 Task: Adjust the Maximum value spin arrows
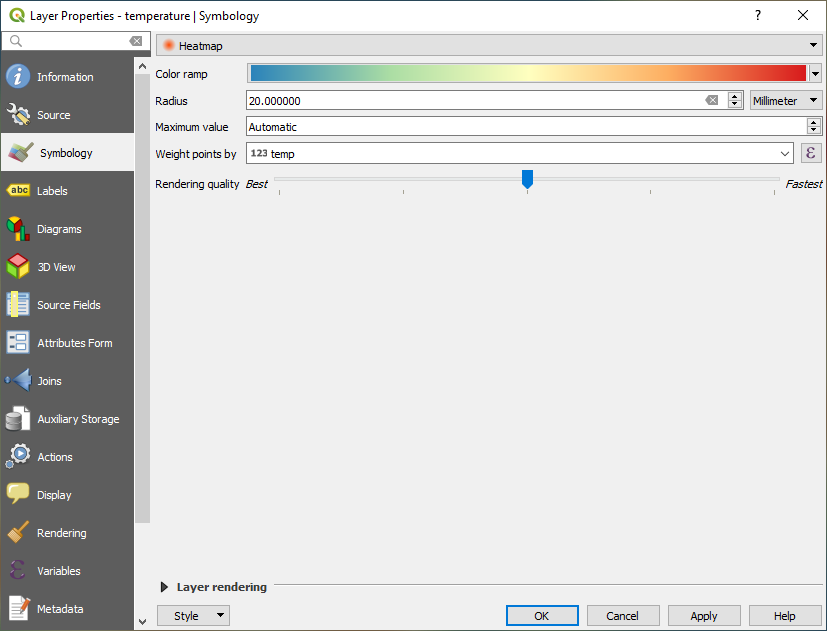point(814,127)
